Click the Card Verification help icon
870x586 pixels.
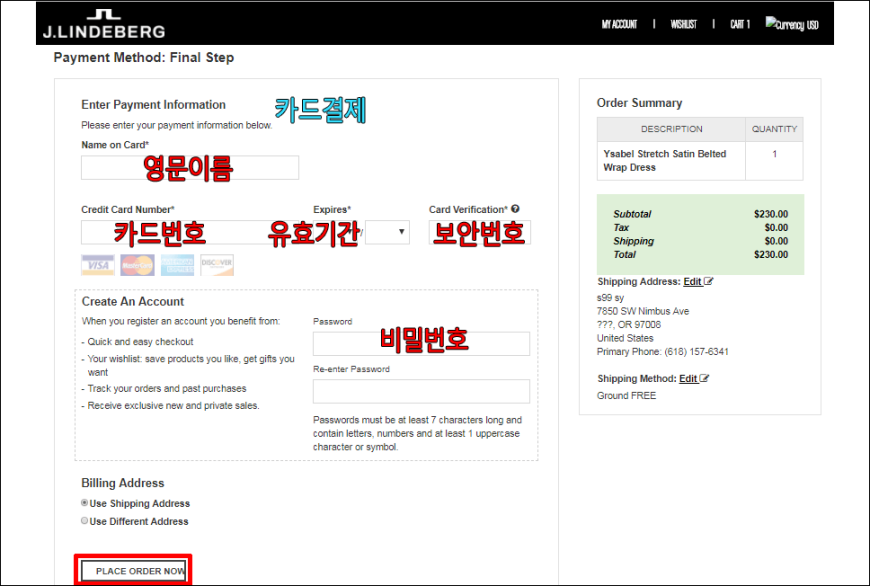tap(515, 209)
